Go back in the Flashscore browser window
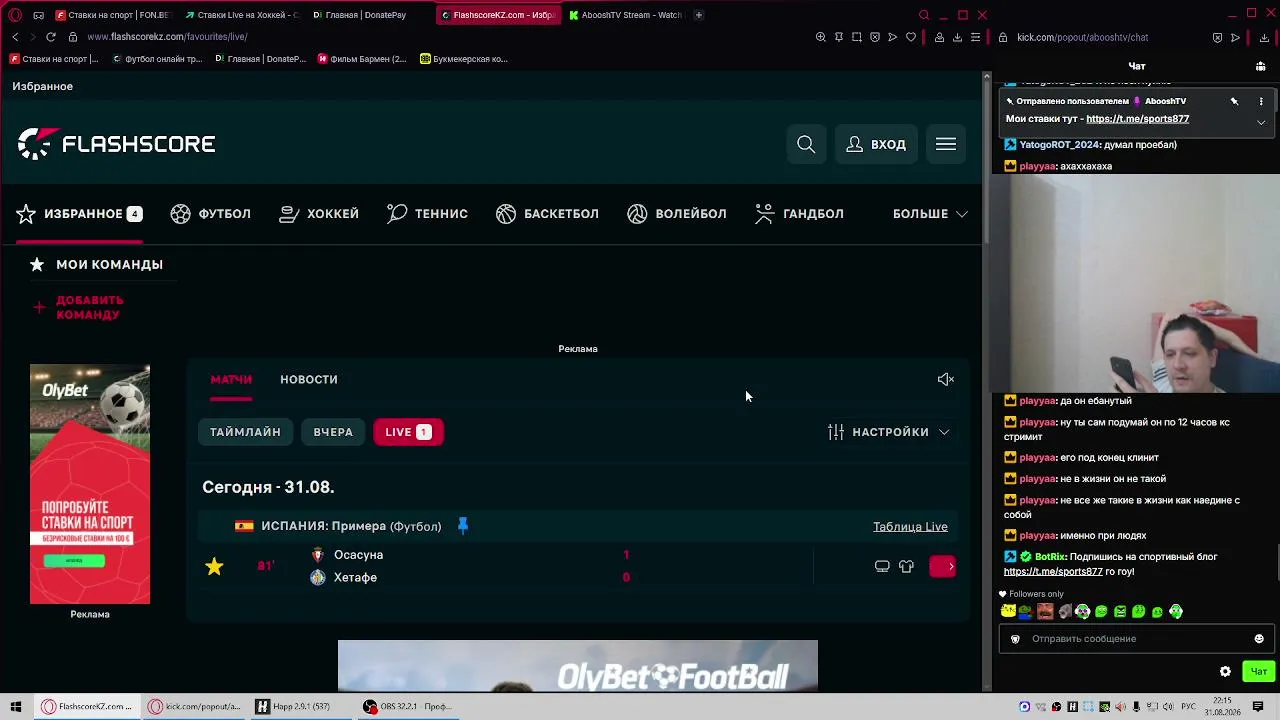This screenshot has width=1280, height=720. tap(15, 37)
